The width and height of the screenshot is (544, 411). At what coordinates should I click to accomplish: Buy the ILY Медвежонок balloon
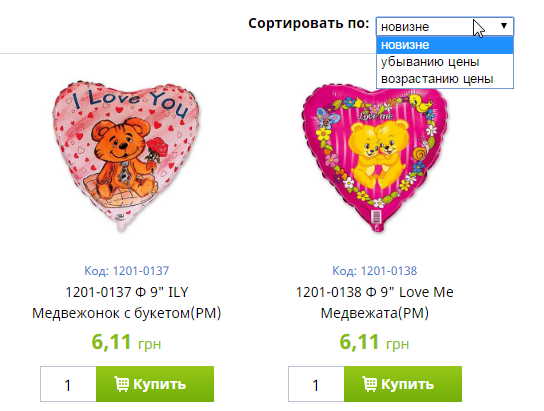point(155,384)
